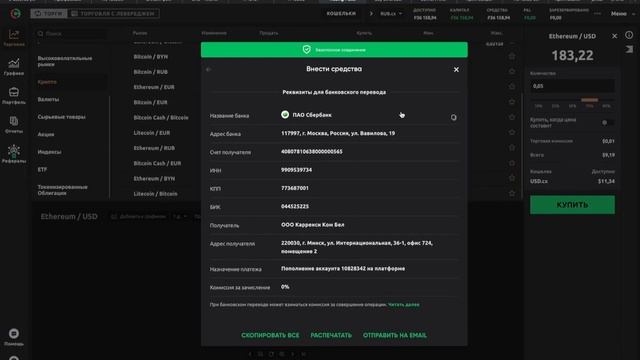640x360 pixels.
Task: Click the green КУПИТЬ button
Action: 572,204
